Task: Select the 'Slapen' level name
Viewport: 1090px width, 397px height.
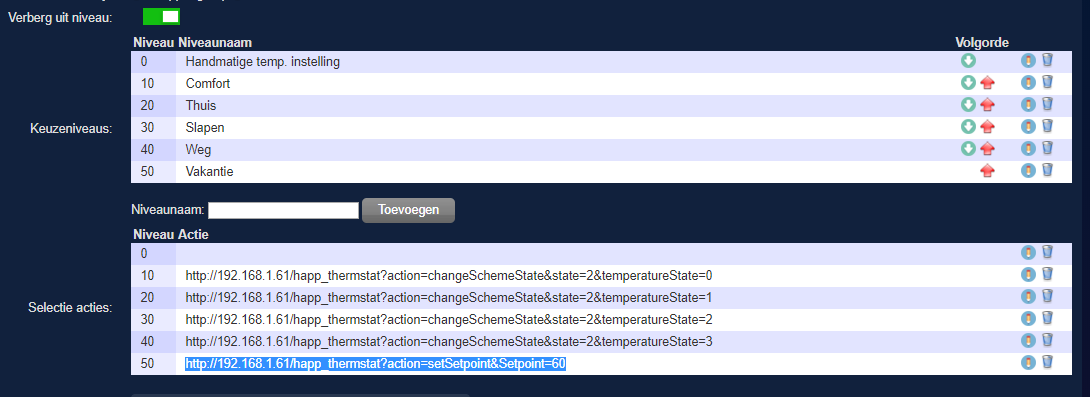Action: tap(205, 128)
